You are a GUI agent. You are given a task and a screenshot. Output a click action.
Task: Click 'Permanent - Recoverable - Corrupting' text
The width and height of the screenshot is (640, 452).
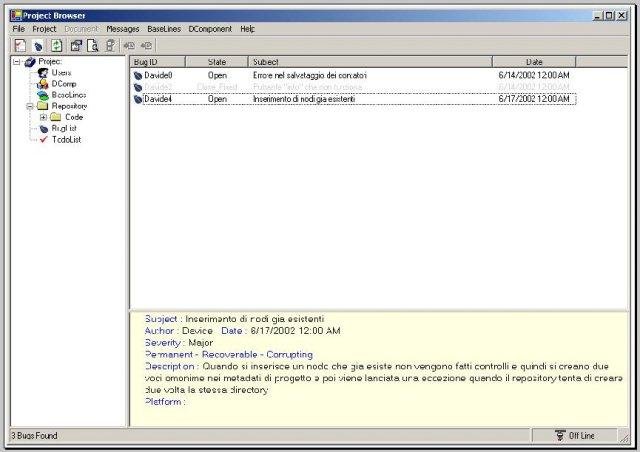point(229,354)
